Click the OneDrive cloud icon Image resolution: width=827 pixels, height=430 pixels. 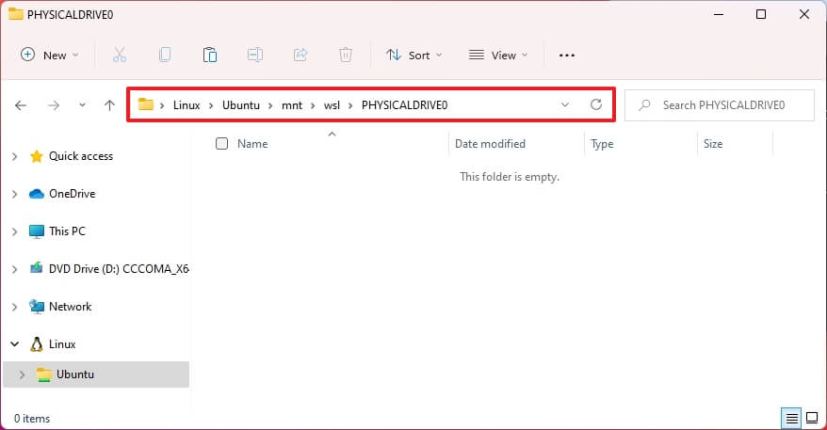pos(36,194)
